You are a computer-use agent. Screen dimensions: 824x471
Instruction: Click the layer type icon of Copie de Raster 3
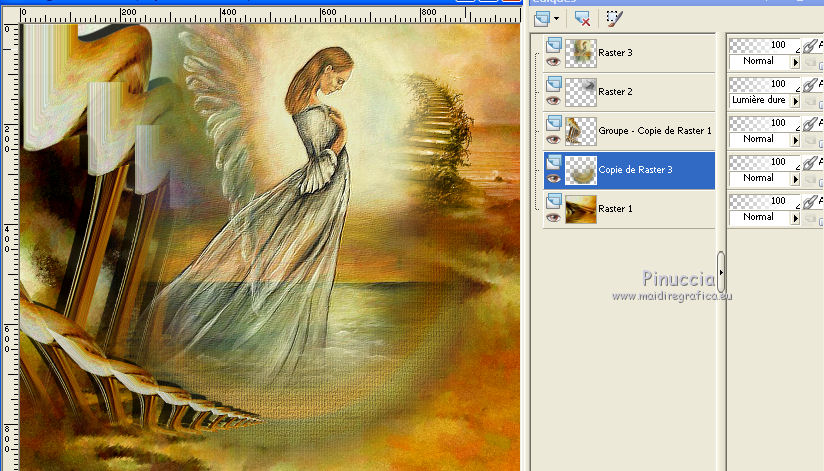coord(553,162)
